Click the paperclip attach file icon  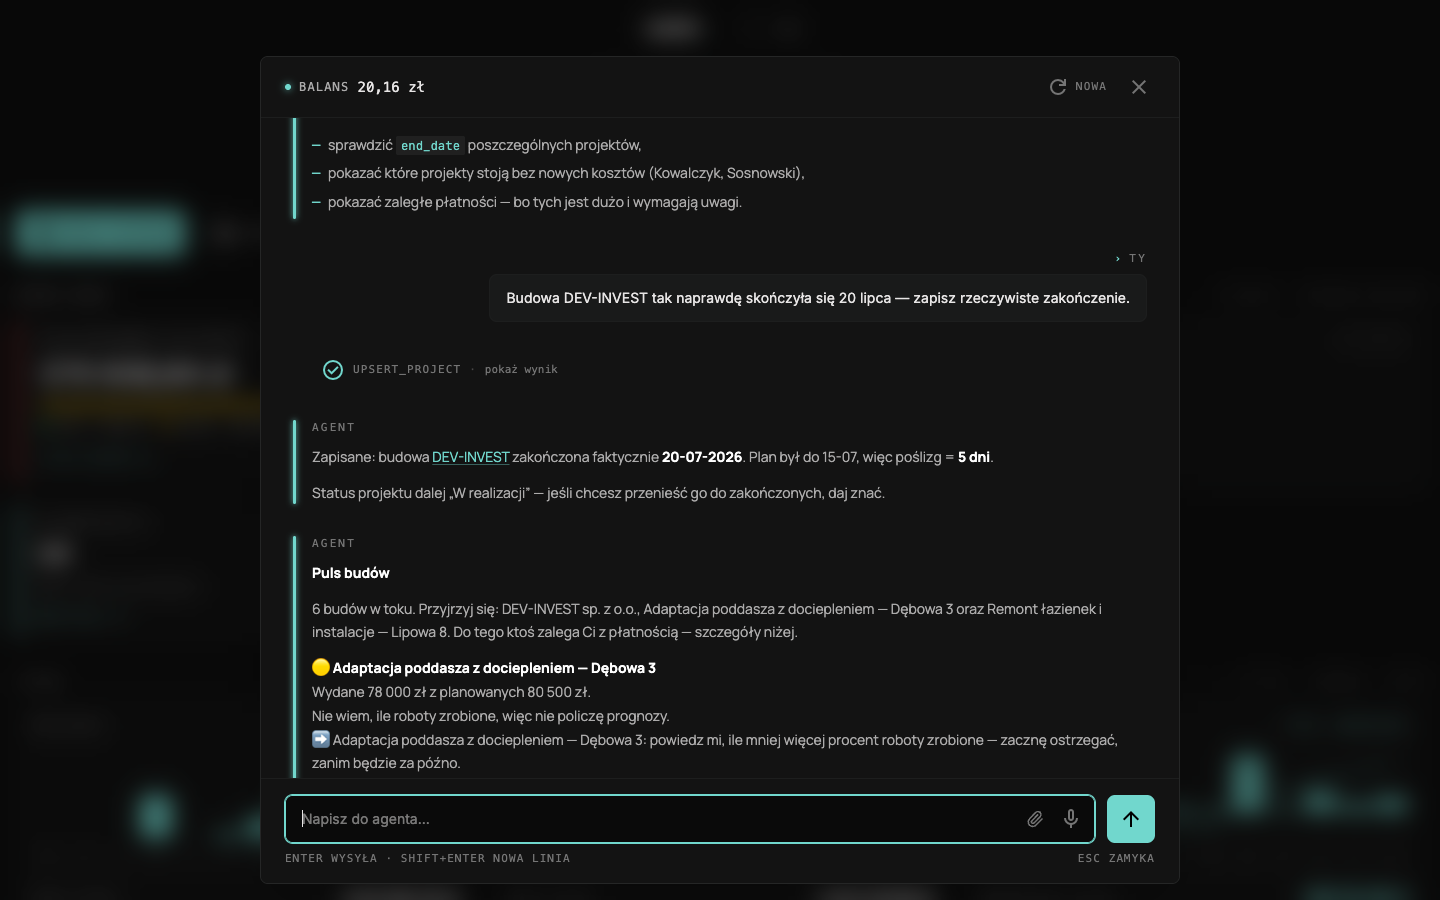click(x=1035, y=819)
